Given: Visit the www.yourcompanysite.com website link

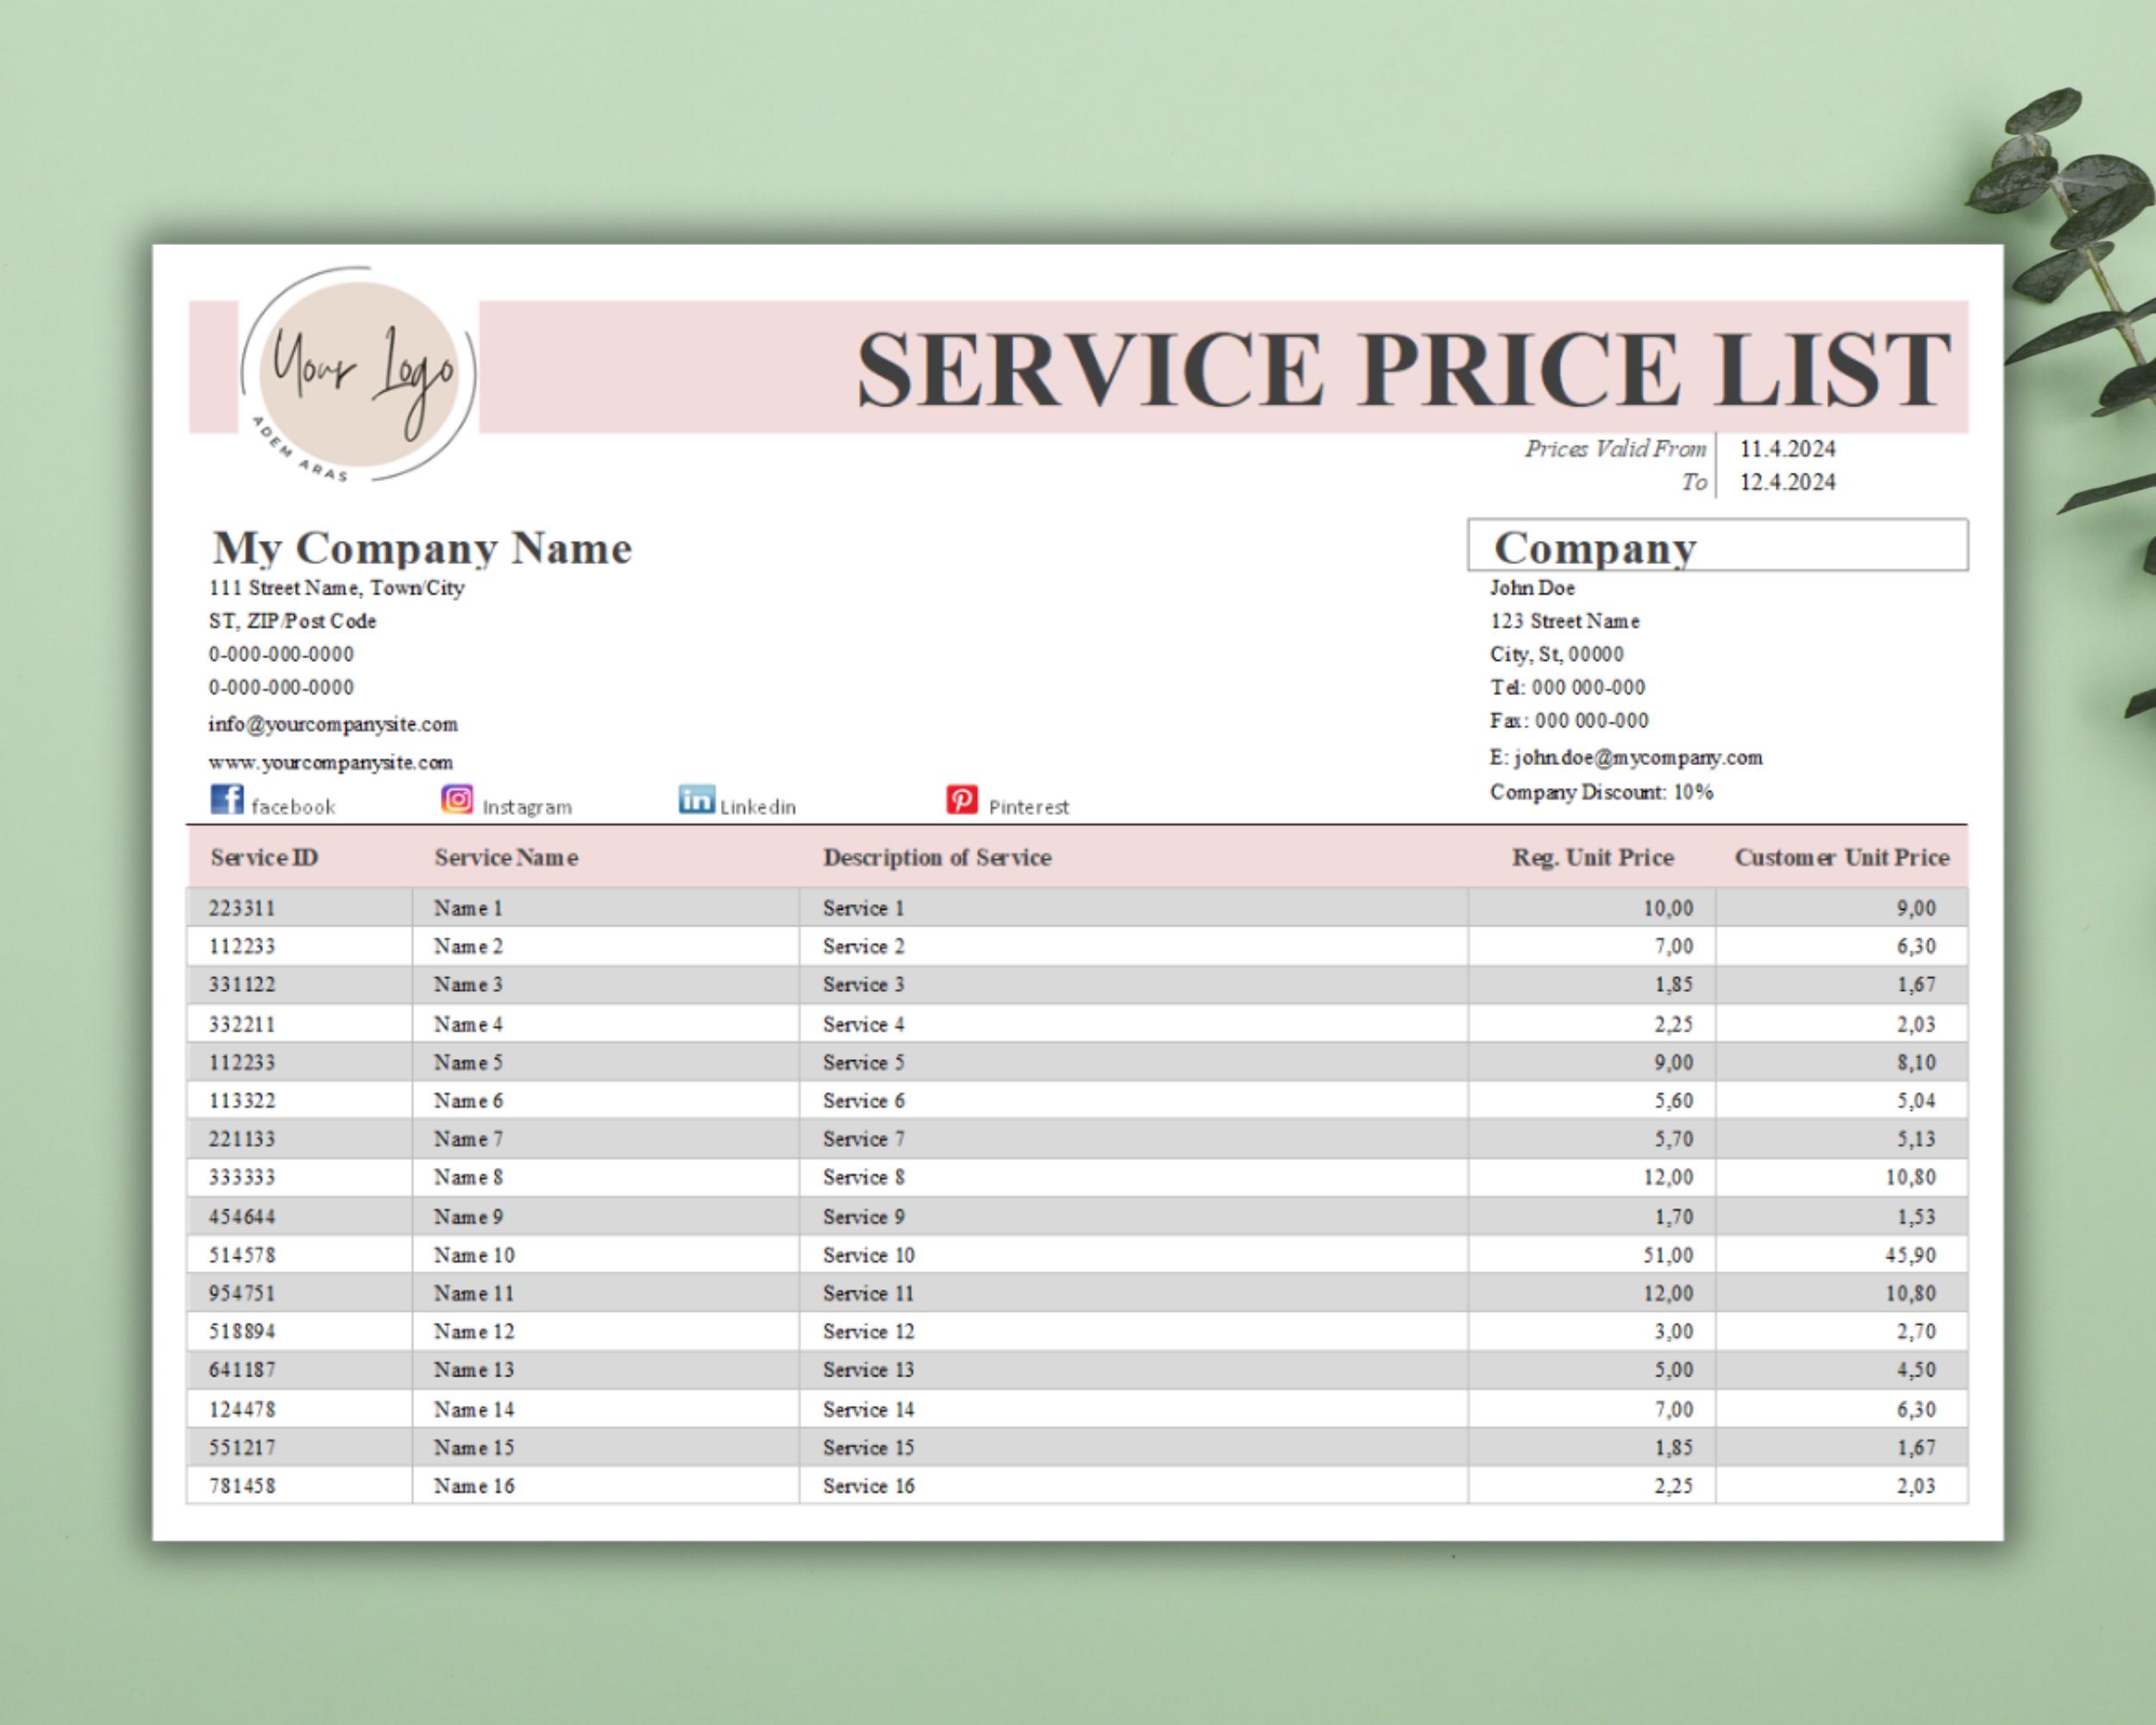Looking at the screenshot, I should click(330, 762).
